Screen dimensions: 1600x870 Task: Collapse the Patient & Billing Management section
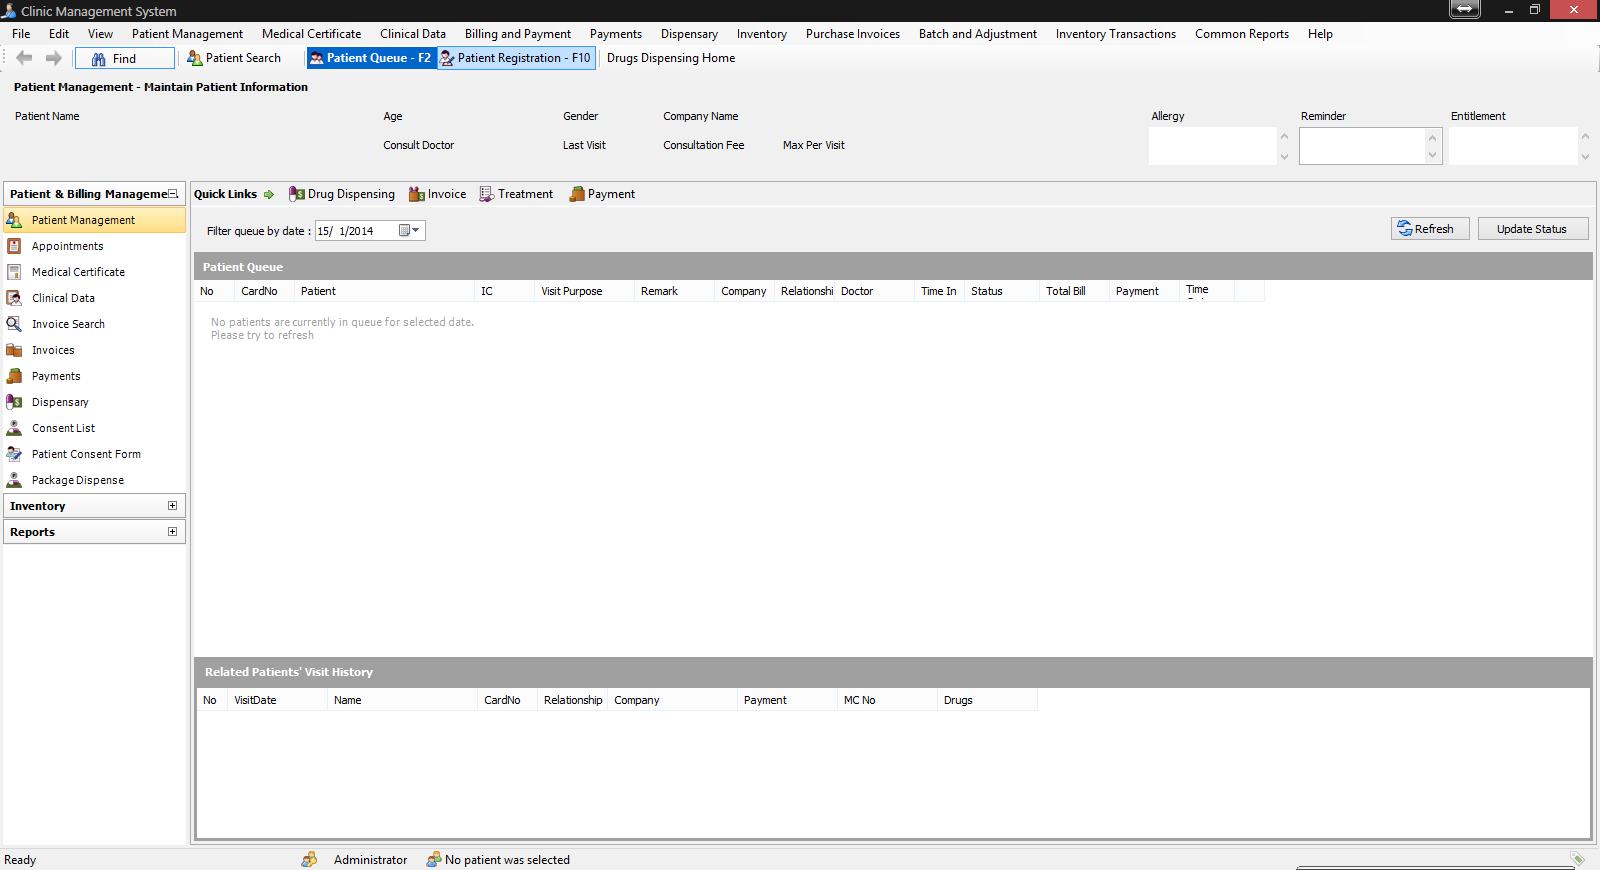click(x=173, y=194)
